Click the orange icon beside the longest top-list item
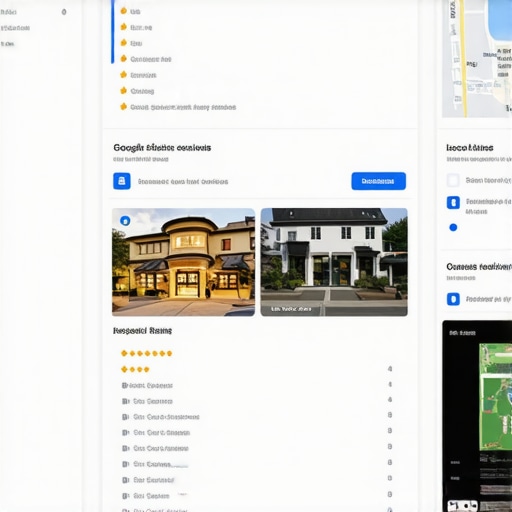Screen dimensions: 512x512 [x=124, y=107]
